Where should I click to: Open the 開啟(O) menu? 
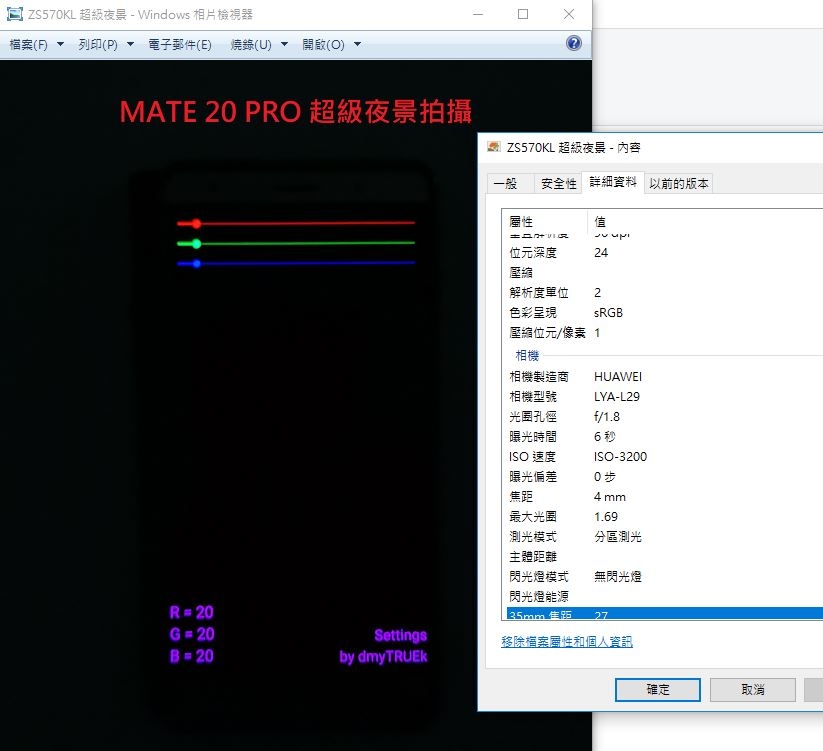[x=323, y=45]
